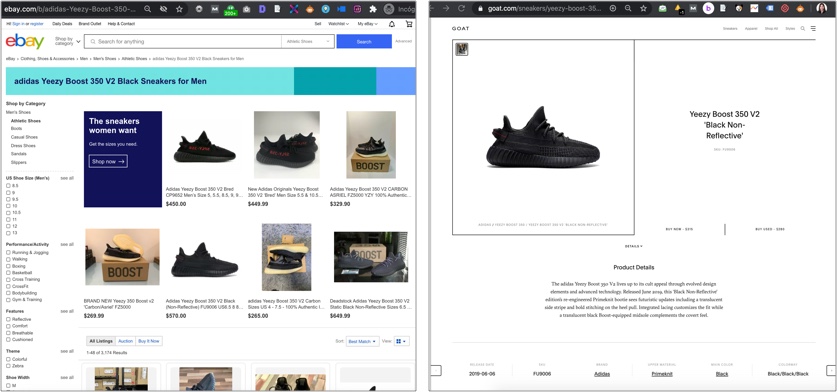Enable Basketball activity filter

tap(8, 273)
